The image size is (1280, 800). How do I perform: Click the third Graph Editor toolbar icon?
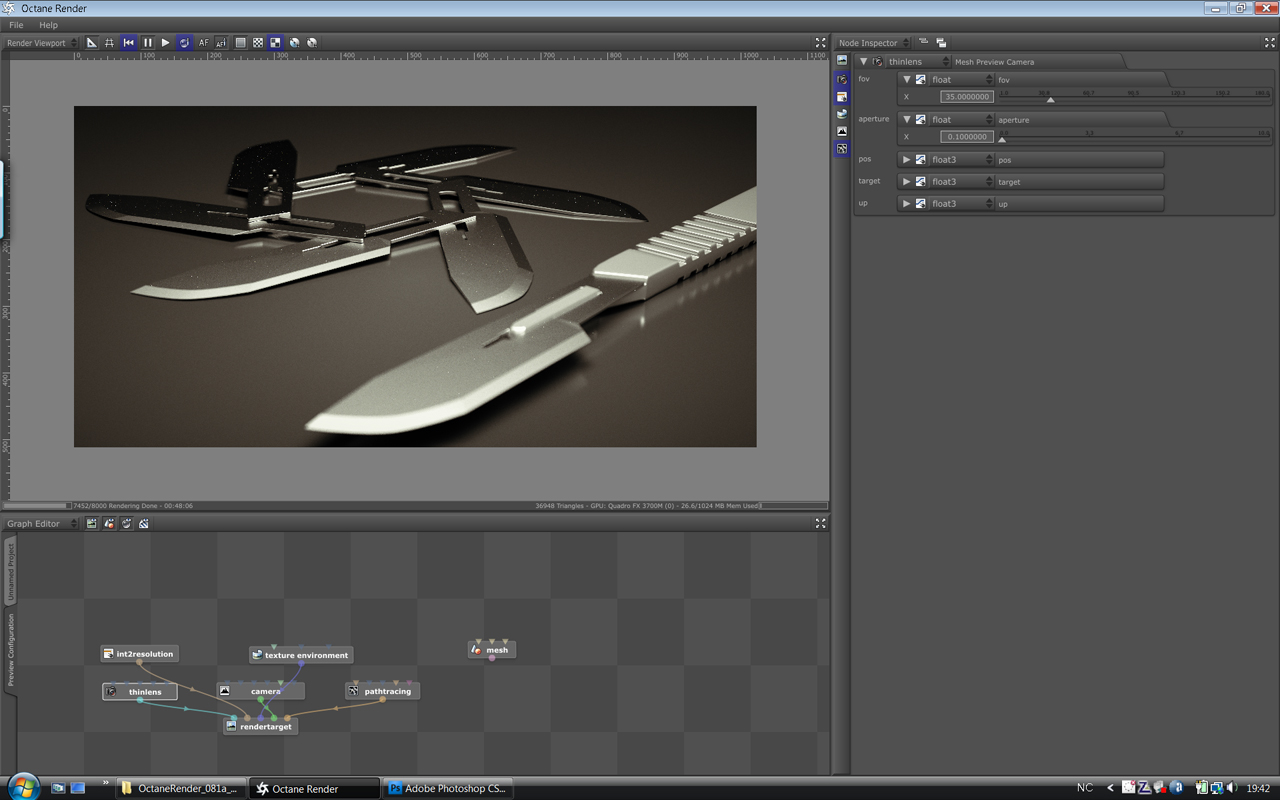point(127,524)
